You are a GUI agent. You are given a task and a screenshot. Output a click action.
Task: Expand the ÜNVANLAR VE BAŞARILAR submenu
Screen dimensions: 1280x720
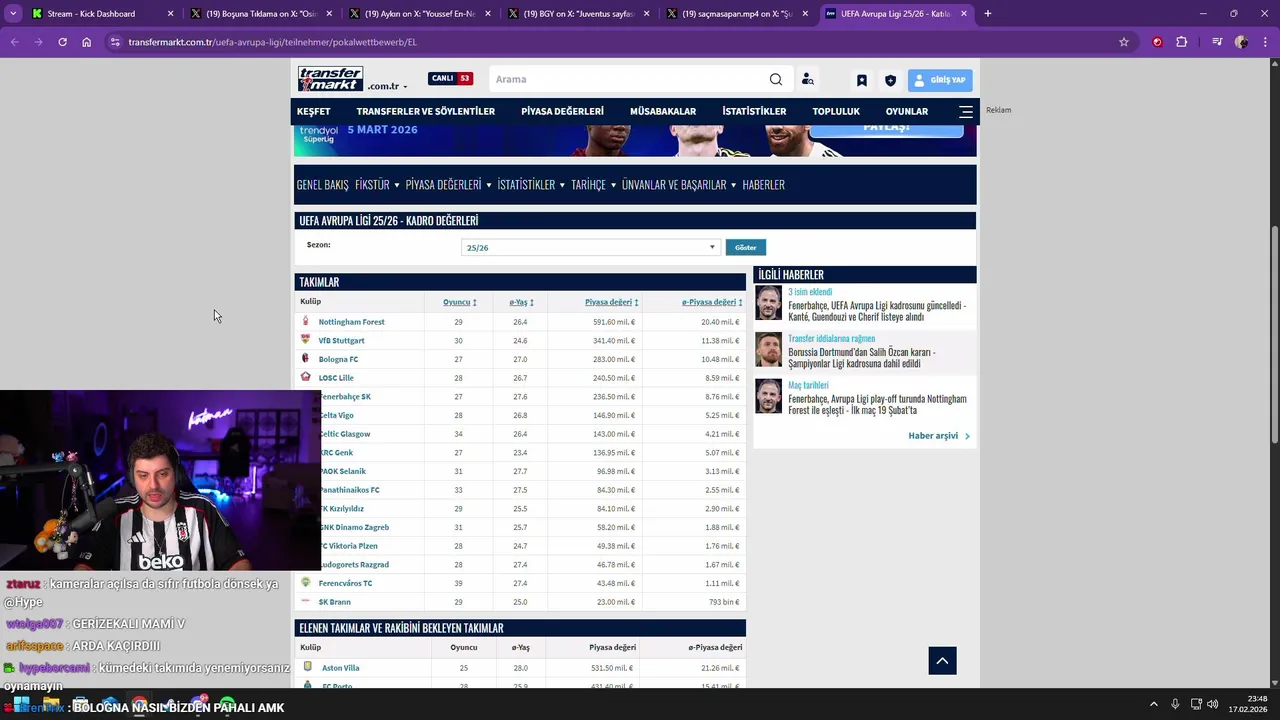(x=733, y=185)
